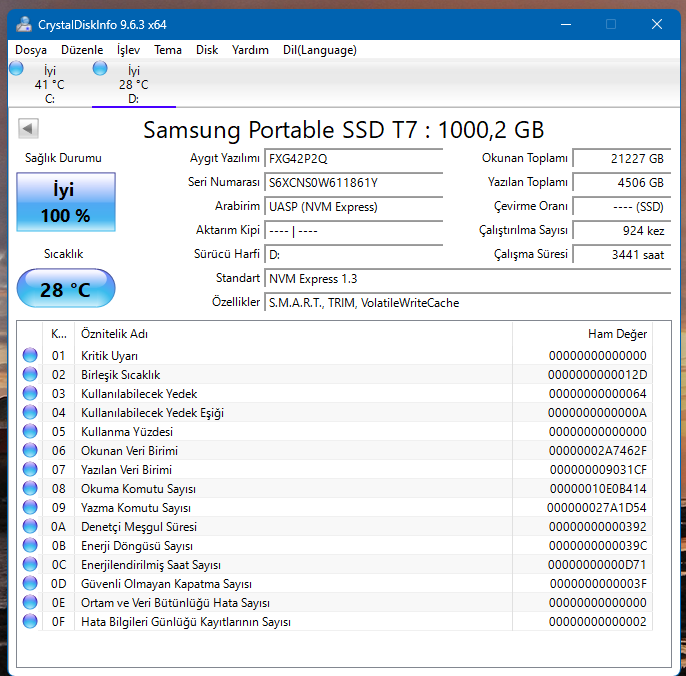Open the Yardım menu
This screenshot has height=676, width=686.
click(x=250, y=50)
